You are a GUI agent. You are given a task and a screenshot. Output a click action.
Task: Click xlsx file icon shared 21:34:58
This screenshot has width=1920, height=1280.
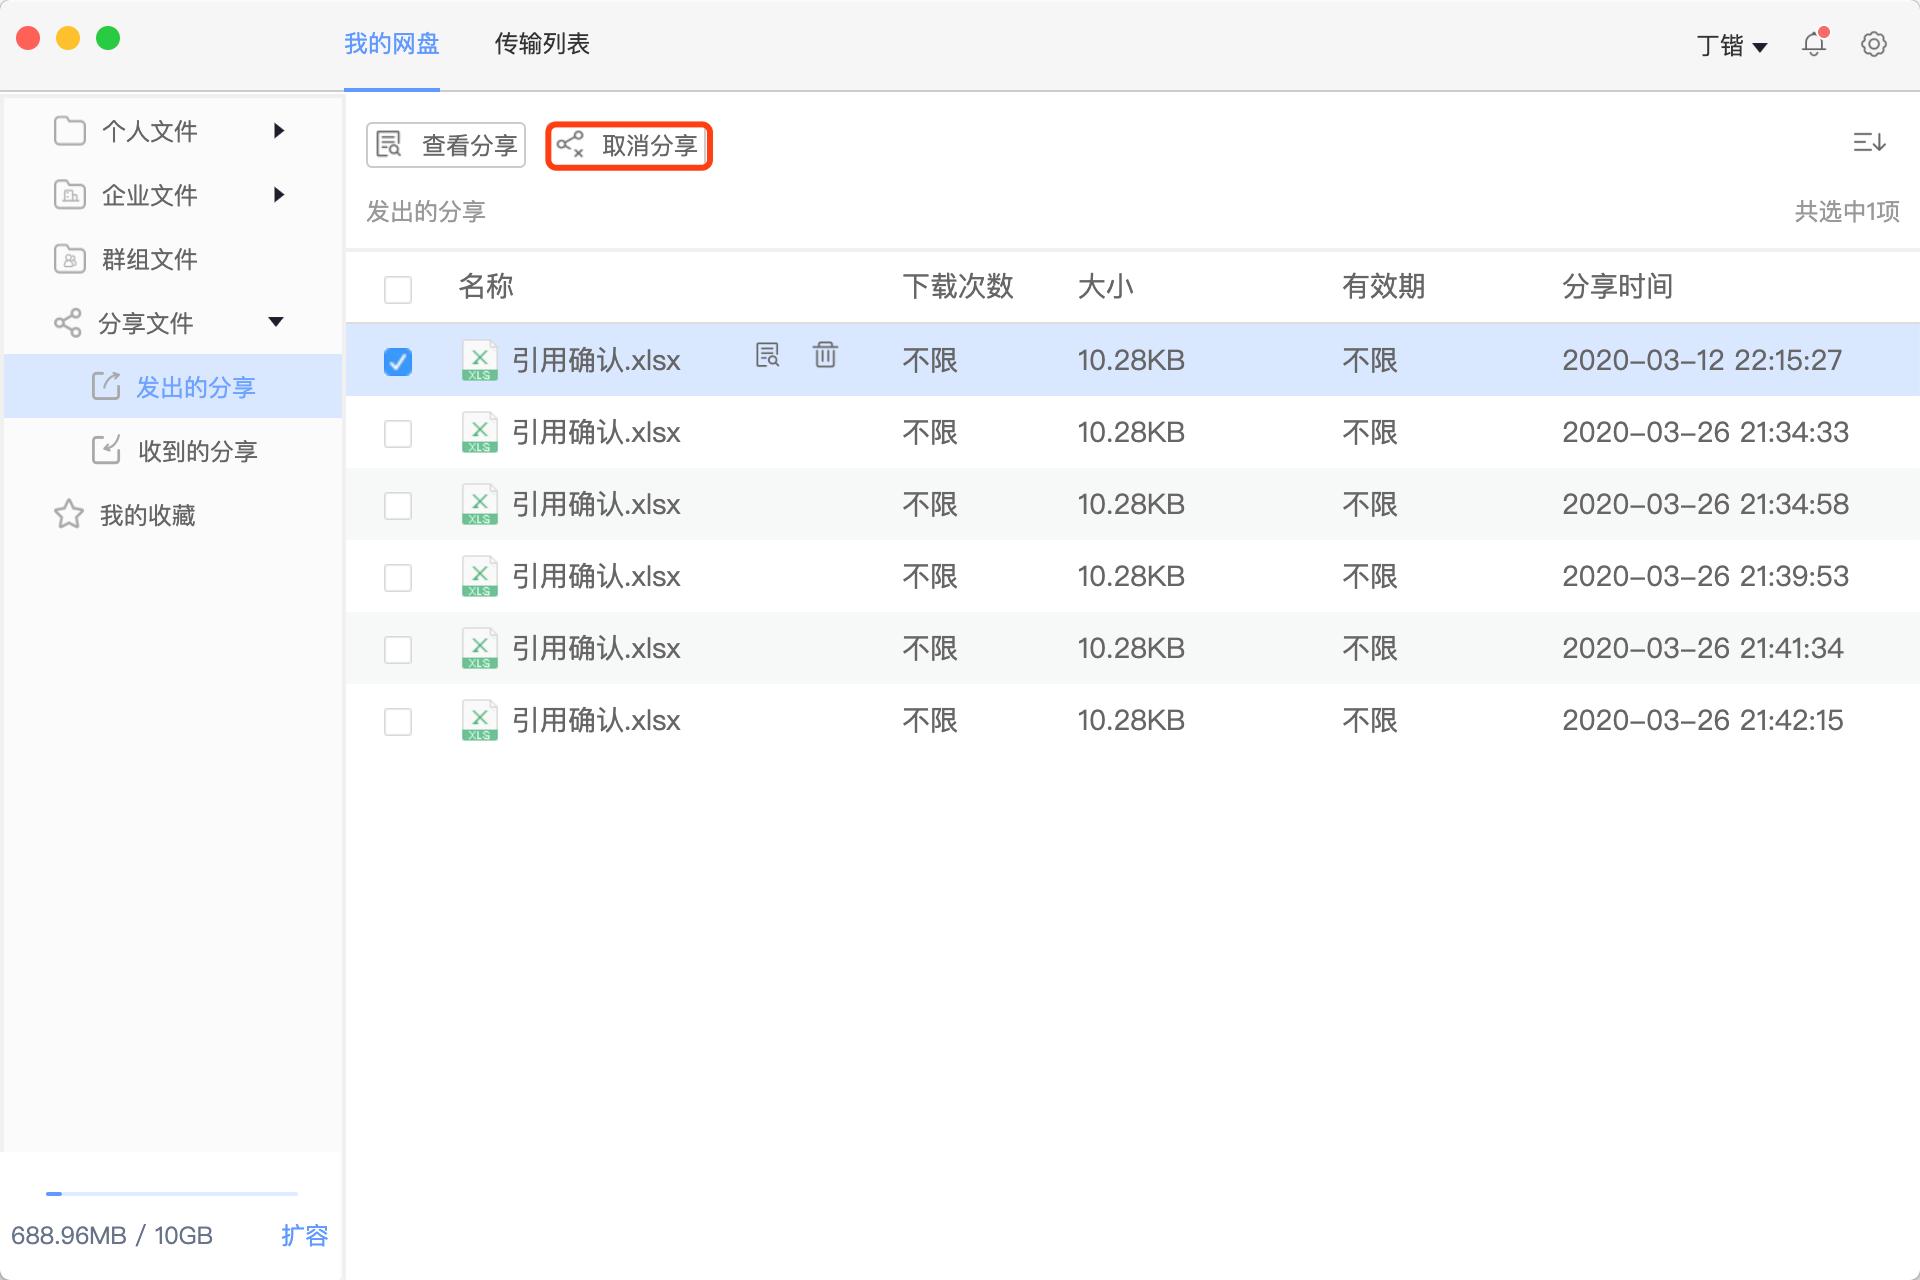[479, 504]
